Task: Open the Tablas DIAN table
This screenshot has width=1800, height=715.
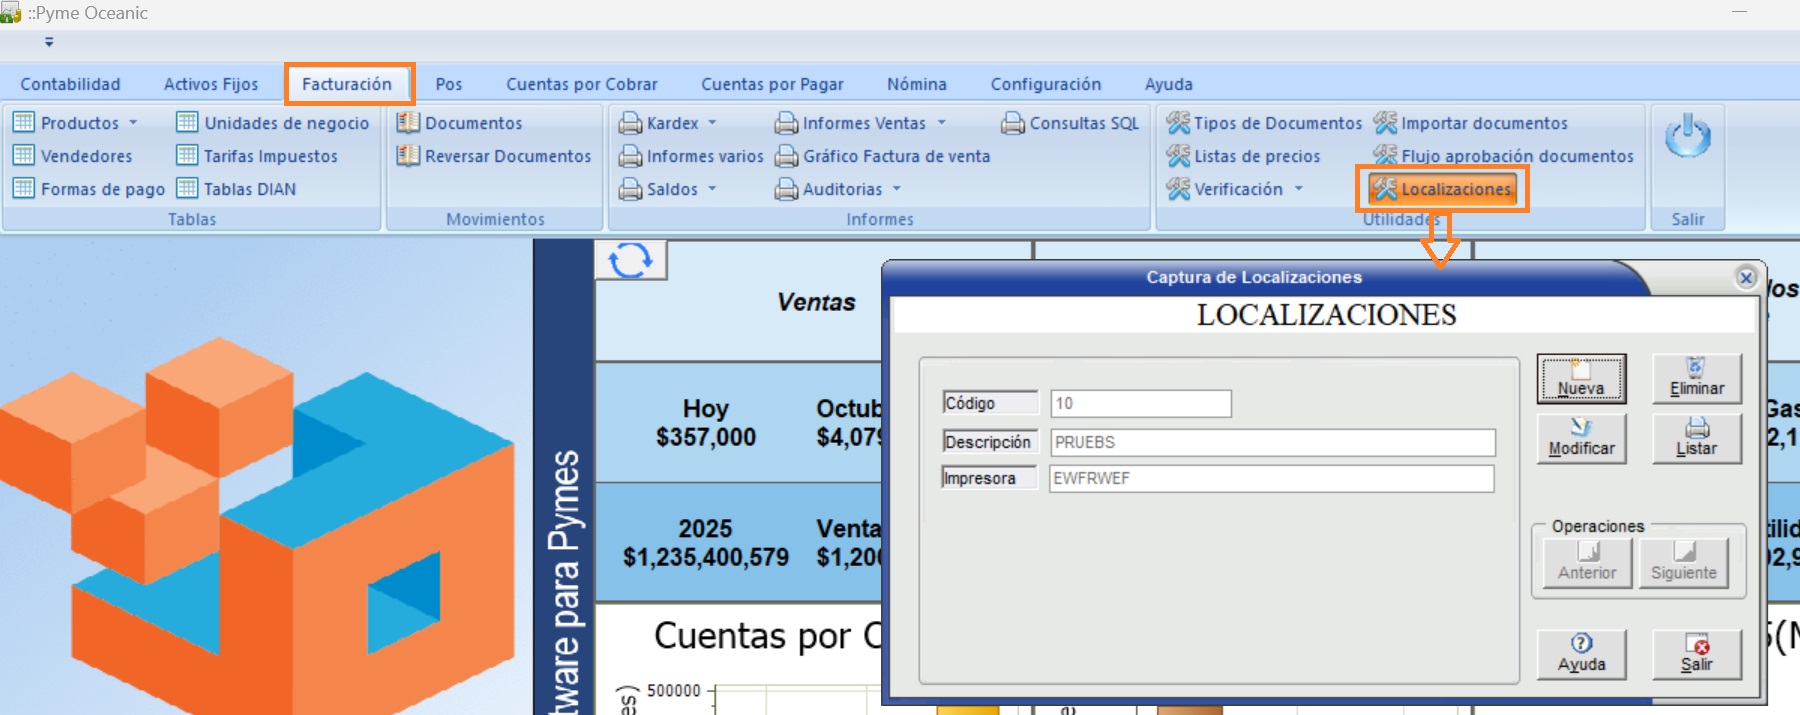Action: 238,189
